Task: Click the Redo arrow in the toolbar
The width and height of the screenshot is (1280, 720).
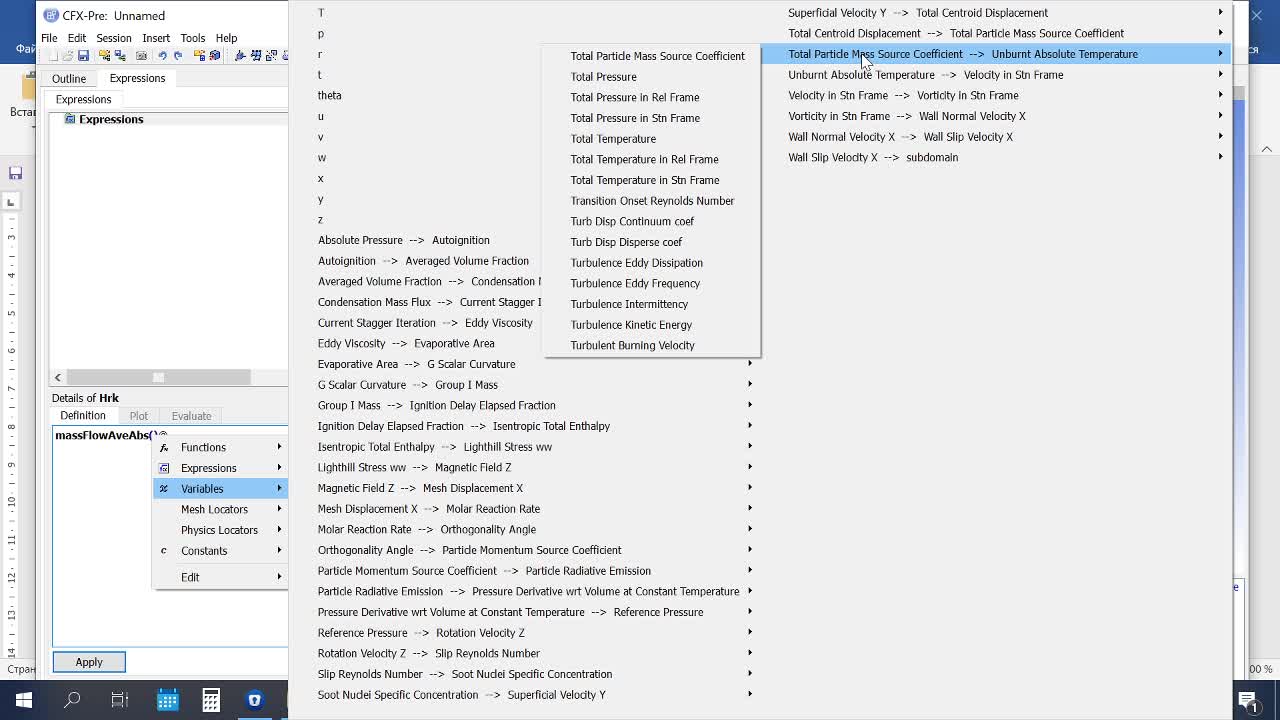Action: click(x=178, y=56)
